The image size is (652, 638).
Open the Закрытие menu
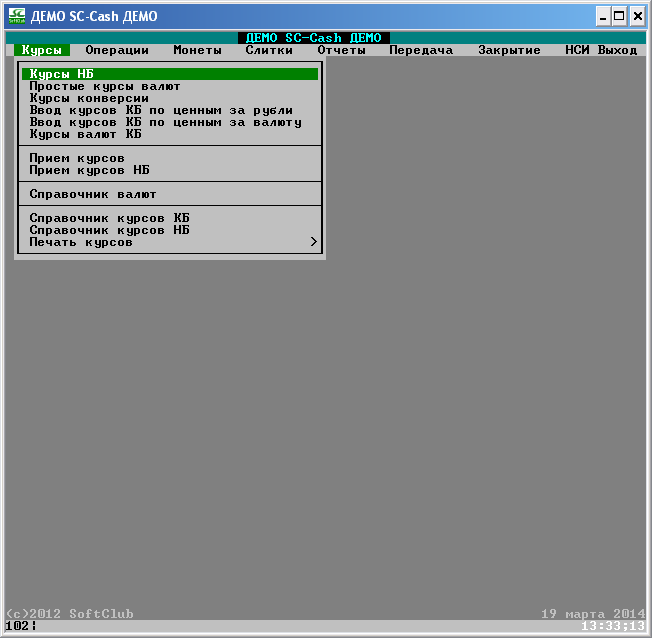(509, 50)
